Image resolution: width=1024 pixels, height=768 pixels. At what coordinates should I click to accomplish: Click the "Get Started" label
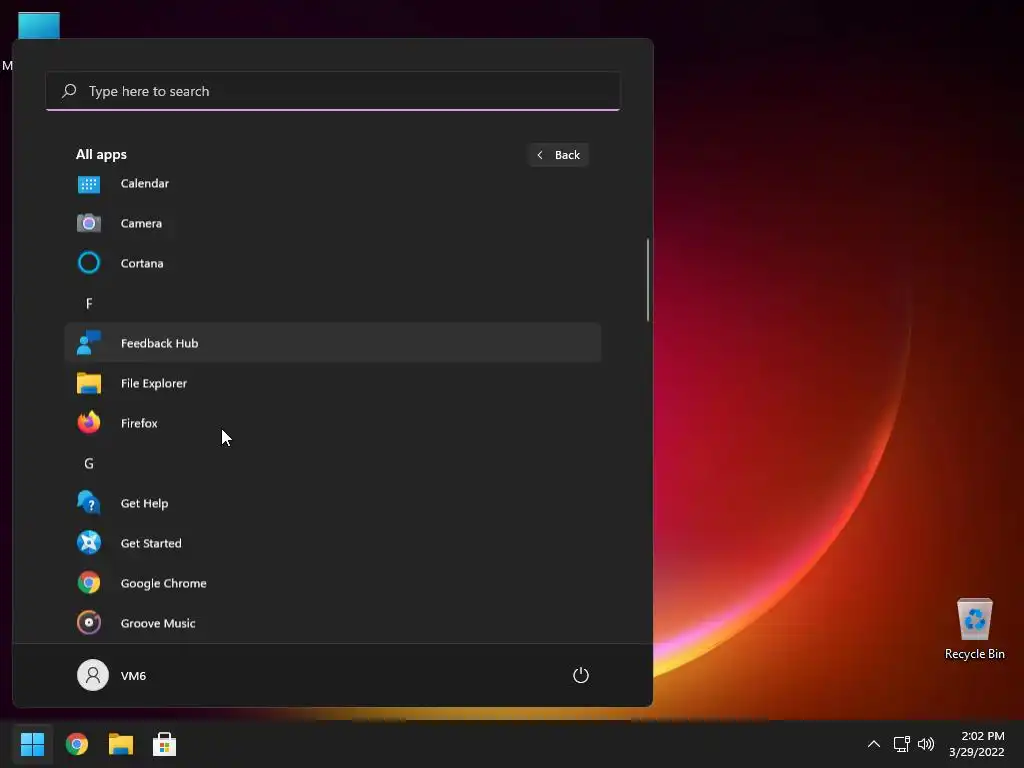pos(151,543)
